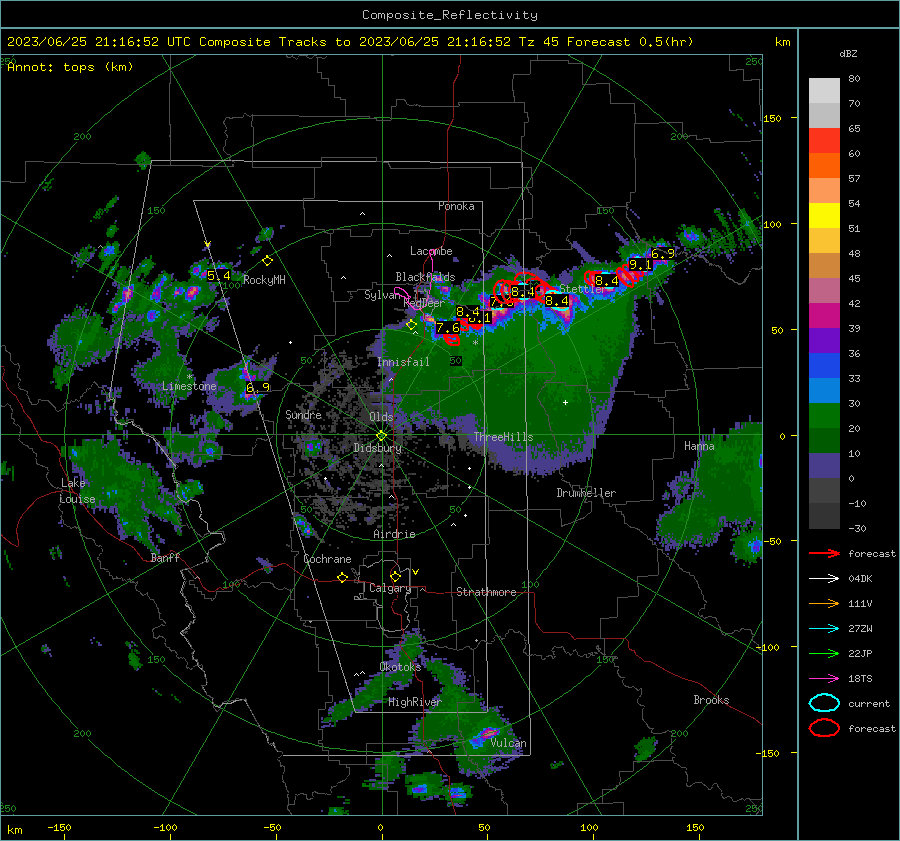Click the 5.4 storm top label
This screenshot has width=900, height=841.
pyautogui.click(x=219, y=276)
